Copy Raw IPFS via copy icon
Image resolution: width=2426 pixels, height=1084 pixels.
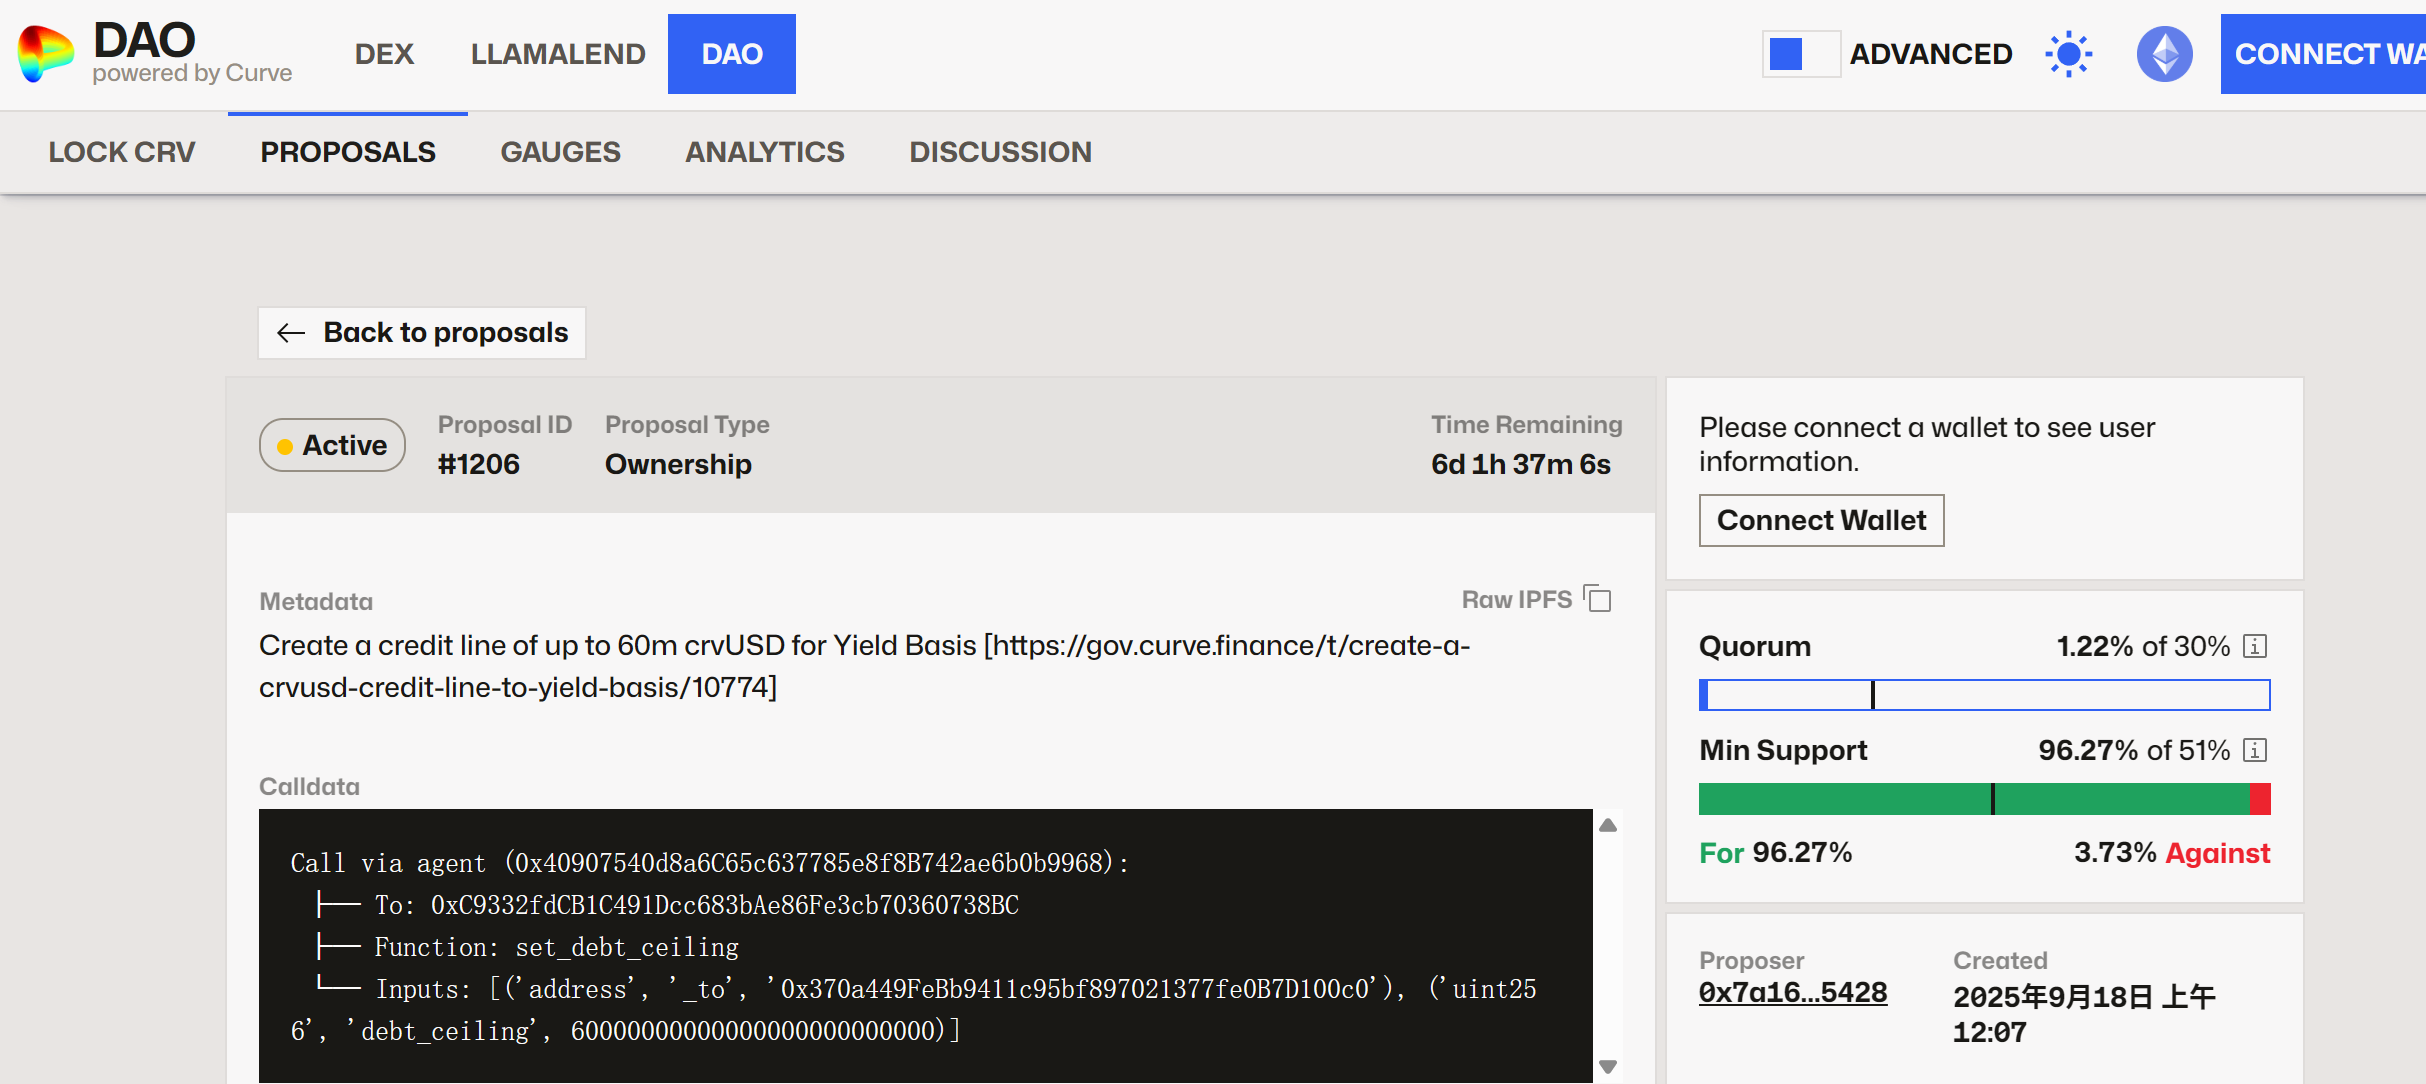click(1598, 599)
